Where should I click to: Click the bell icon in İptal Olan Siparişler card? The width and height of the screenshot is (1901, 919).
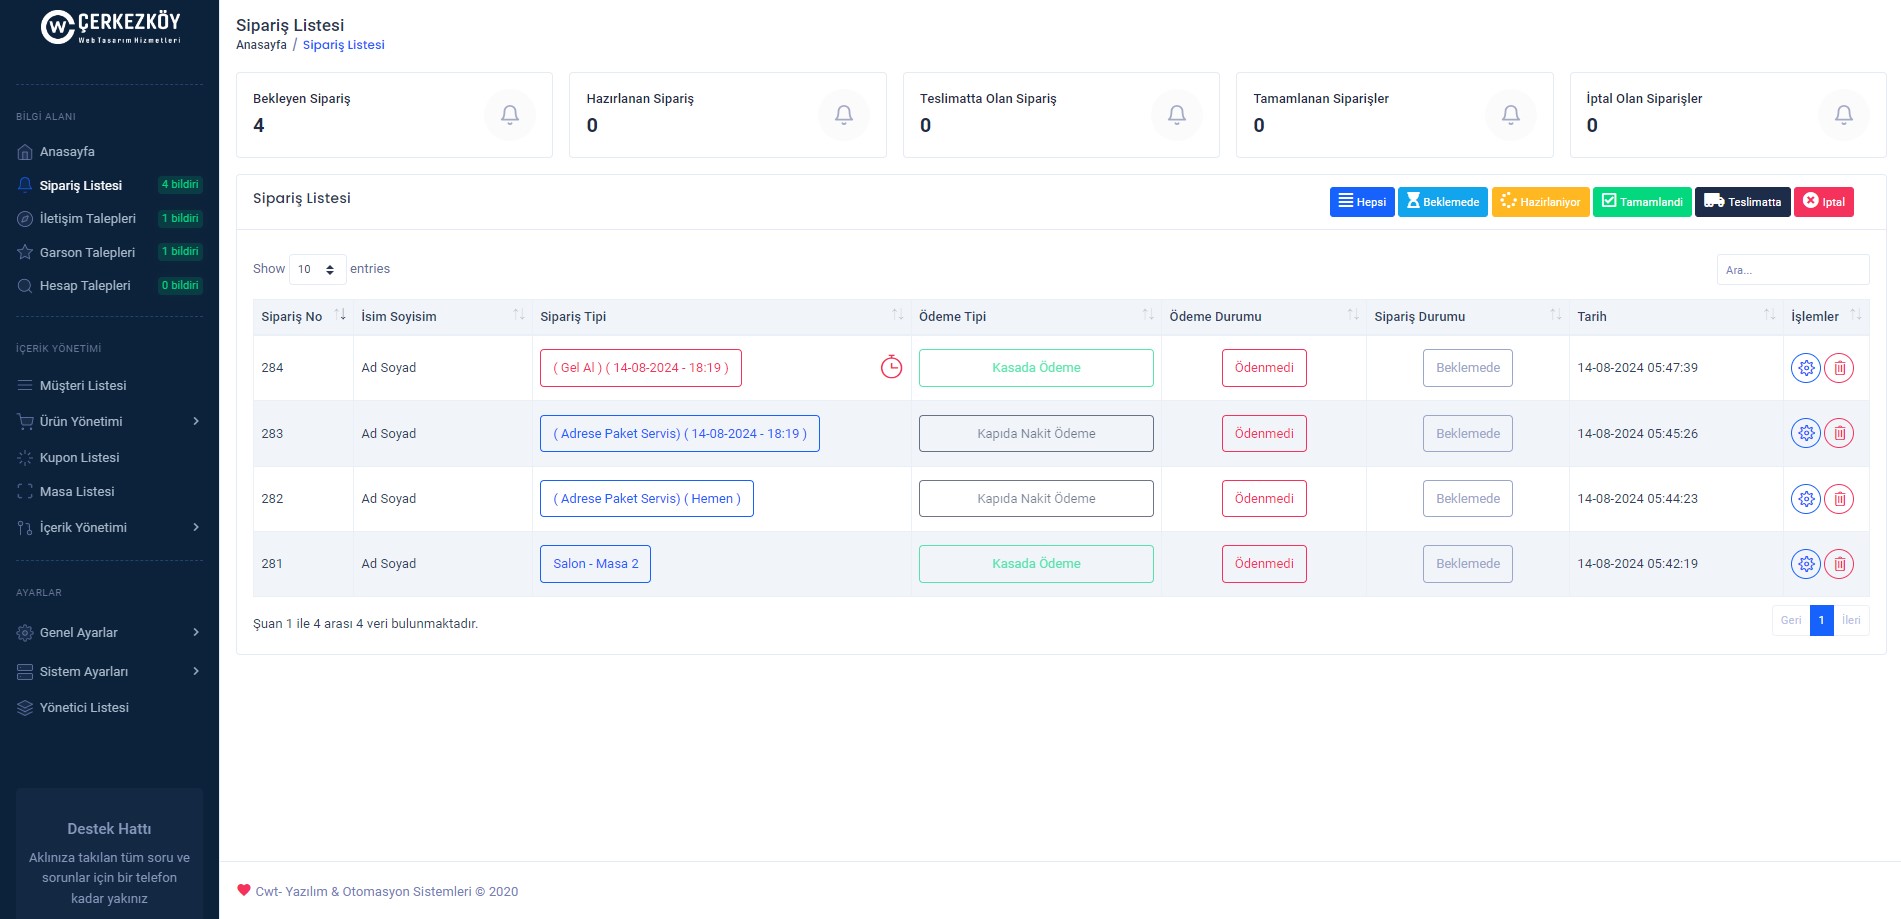[1843, 115]
